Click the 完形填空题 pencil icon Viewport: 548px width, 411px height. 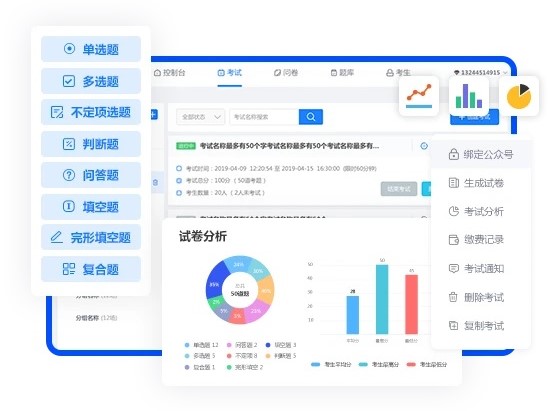click(57, 237)
